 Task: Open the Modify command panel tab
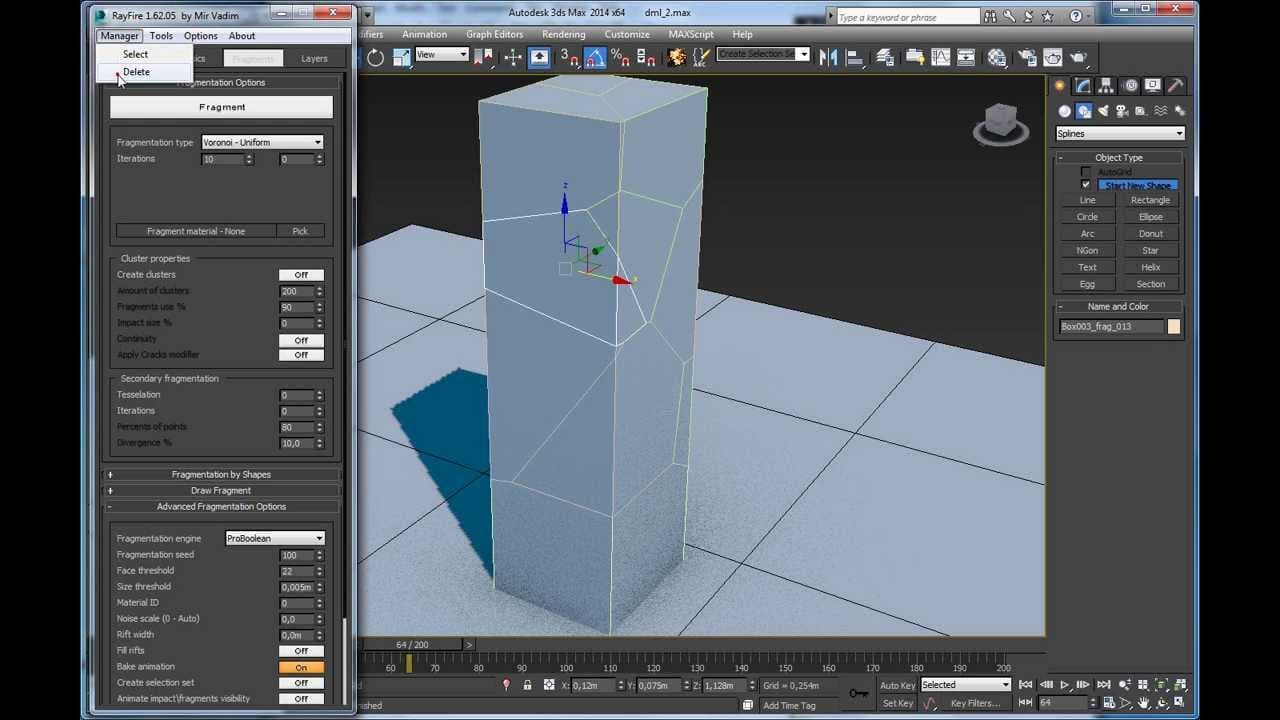1083,86
